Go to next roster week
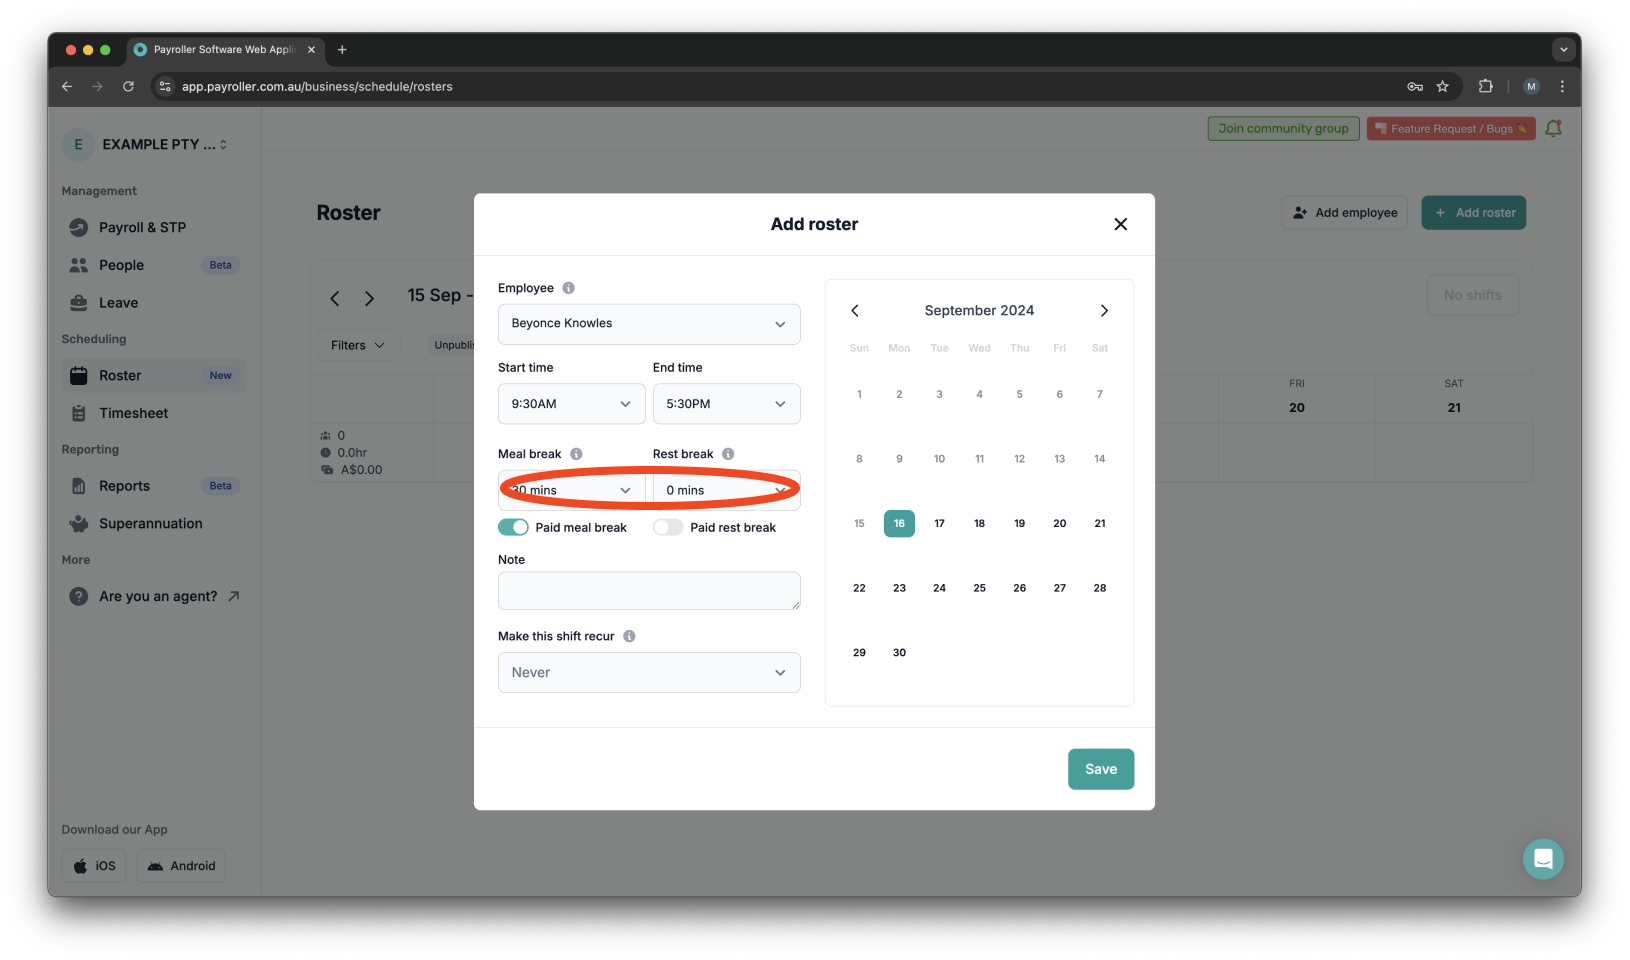The width and height of the screenshot is (1630, 960). pos(369,298)
